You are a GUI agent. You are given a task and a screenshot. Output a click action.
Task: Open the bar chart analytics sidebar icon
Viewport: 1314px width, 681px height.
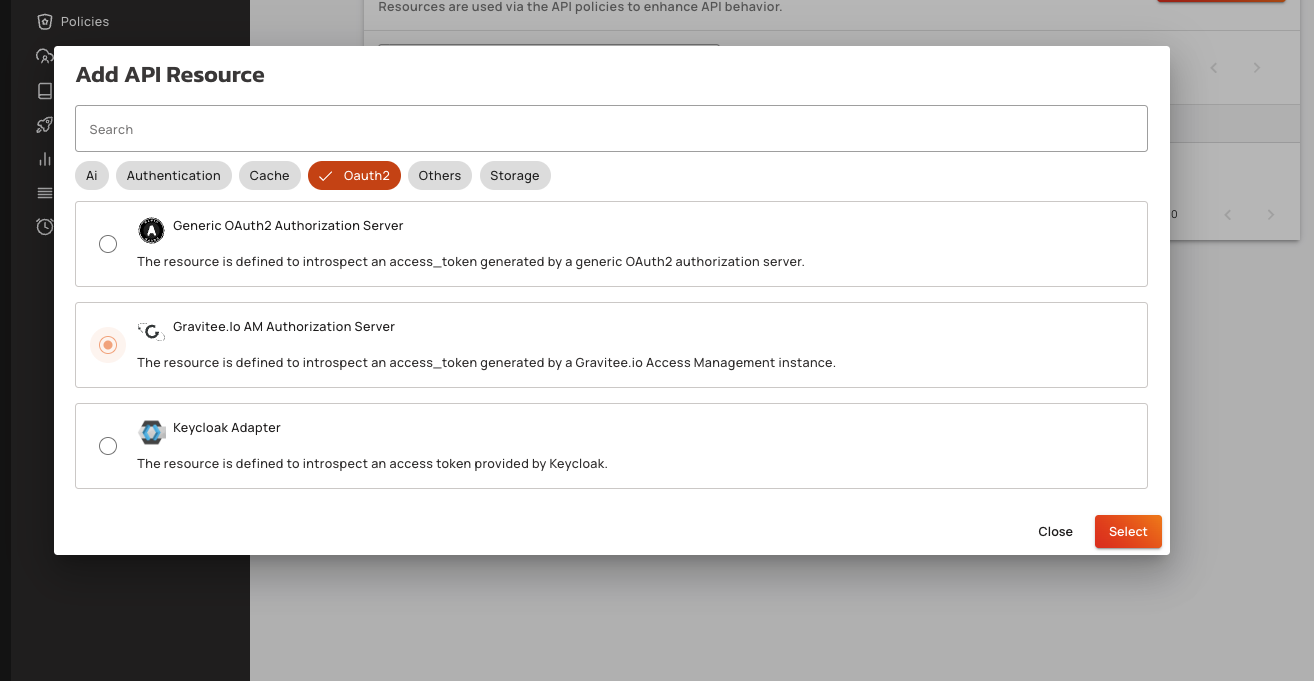point(44,159)
